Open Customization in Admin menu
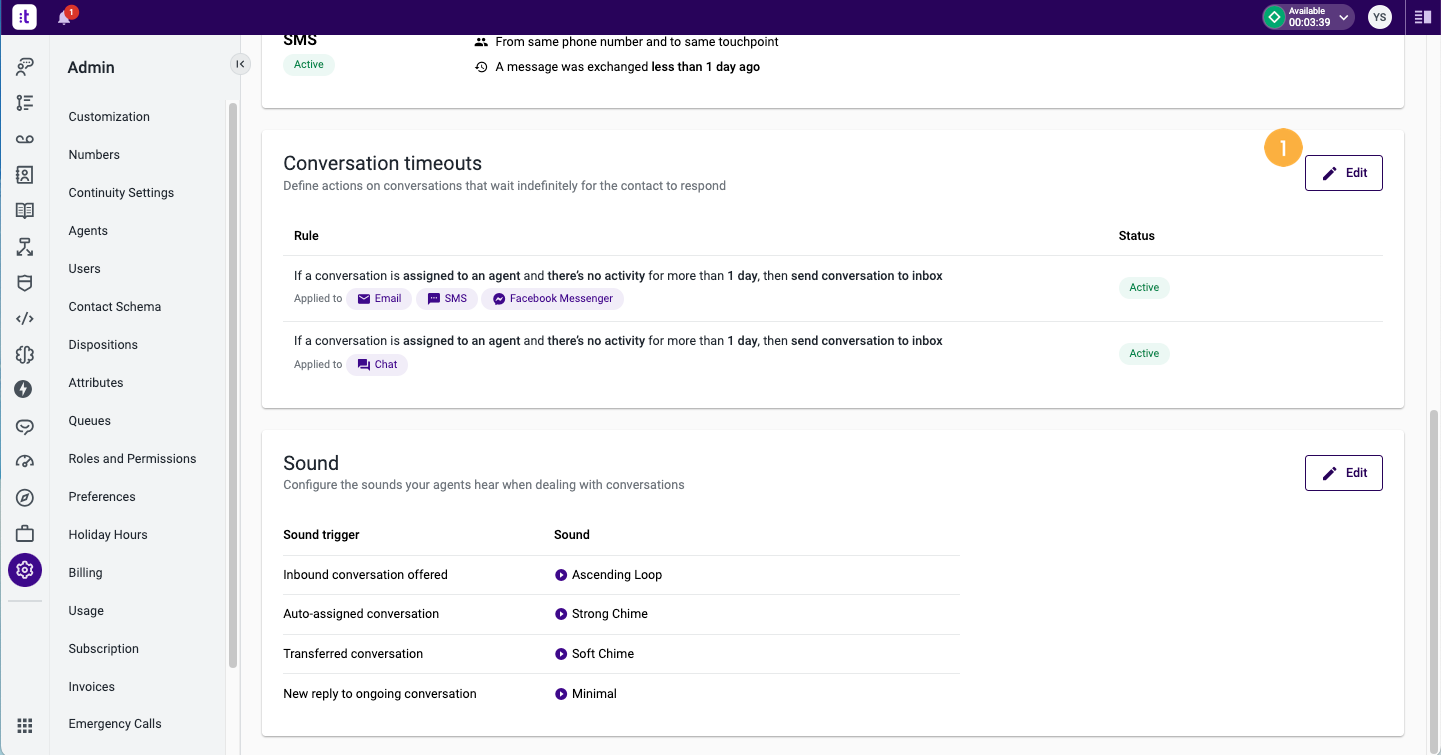1441x755 pixels. (109, 117)
